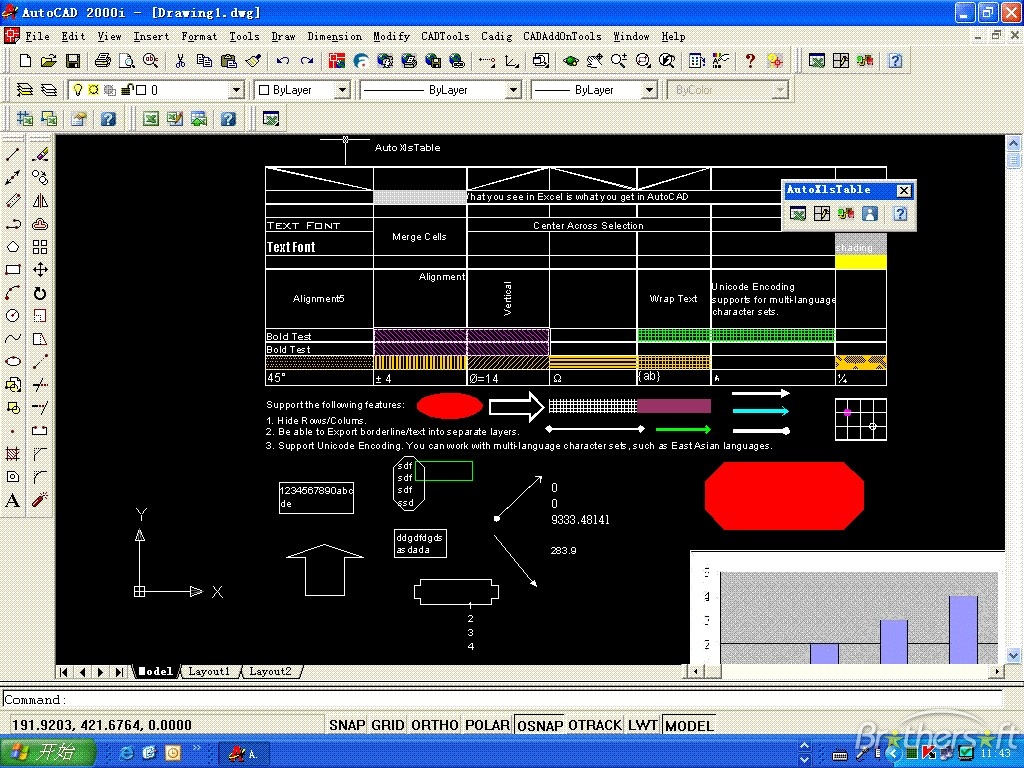
Task: Select the Line tool in the draw toolbar
Action: click(12, 153)
